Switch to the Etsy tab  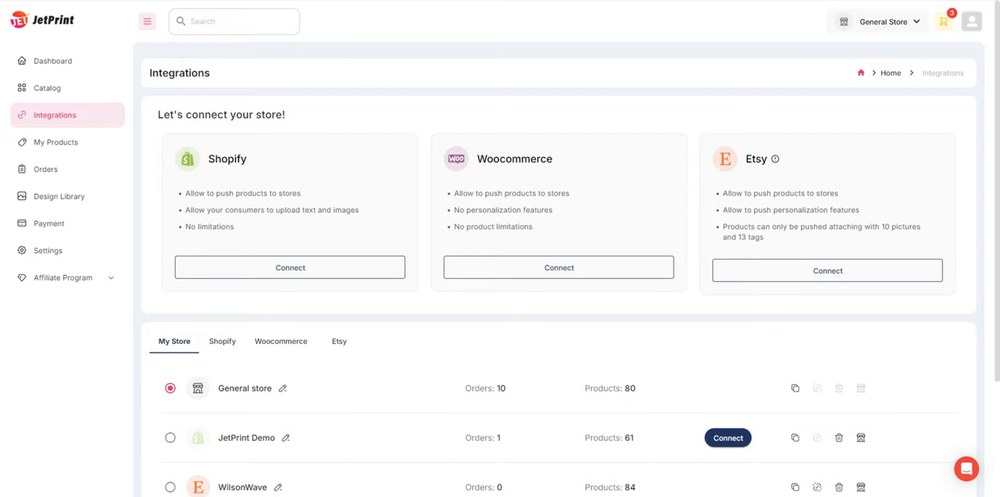339,341
